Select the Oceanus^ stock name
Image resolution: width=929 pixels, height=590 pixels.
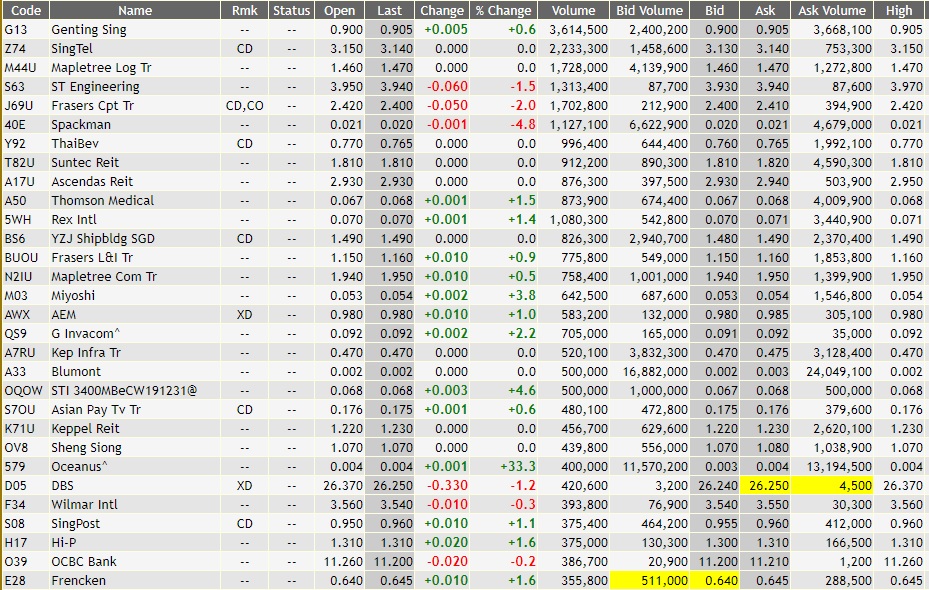(x=79, y=467)
